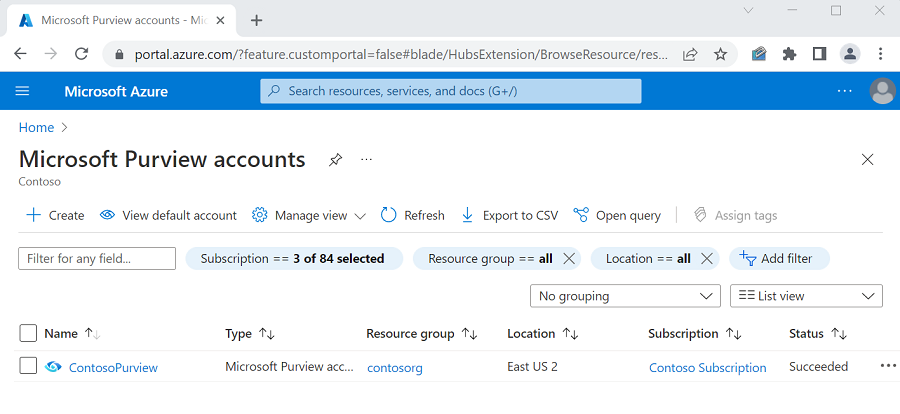Bookmark this page with the star icon
Screen dimensions: 900x414
click(x=720, y=54)
